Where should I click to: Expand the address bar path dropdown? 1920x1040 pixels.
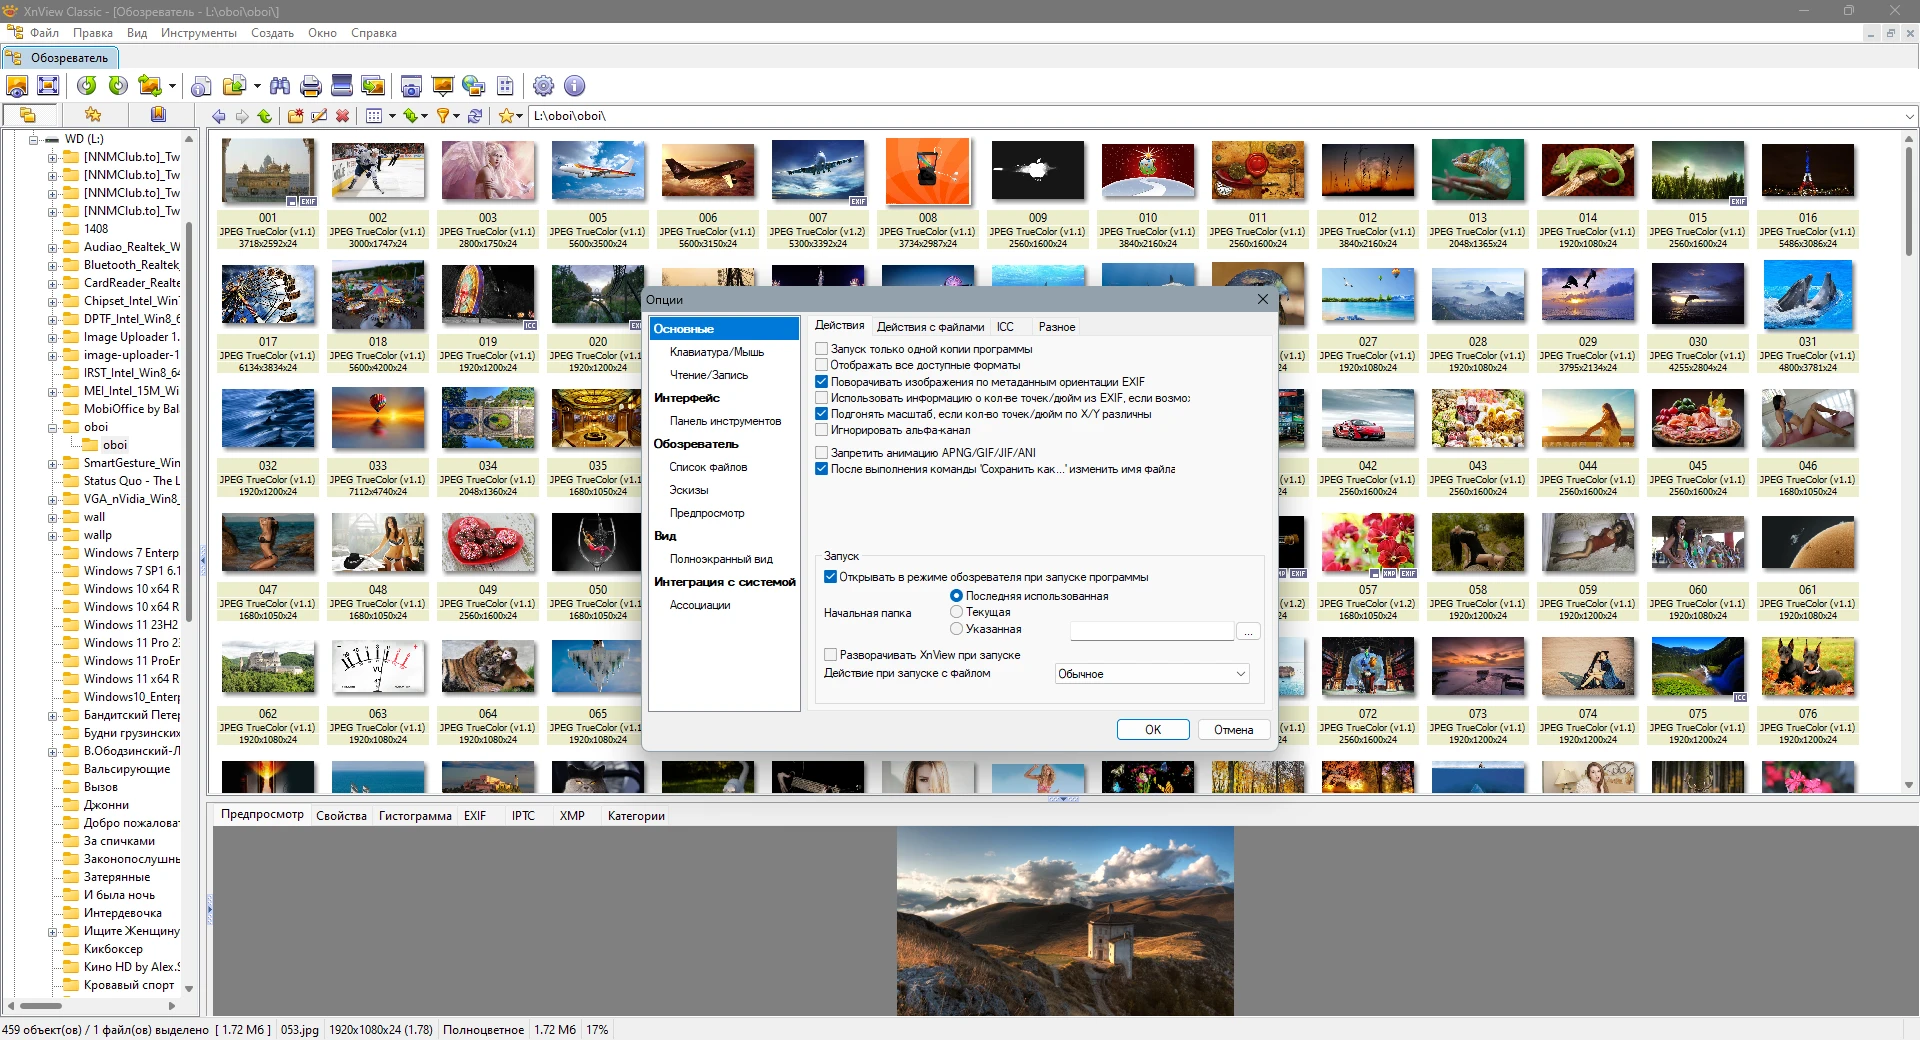point(1908,116)
